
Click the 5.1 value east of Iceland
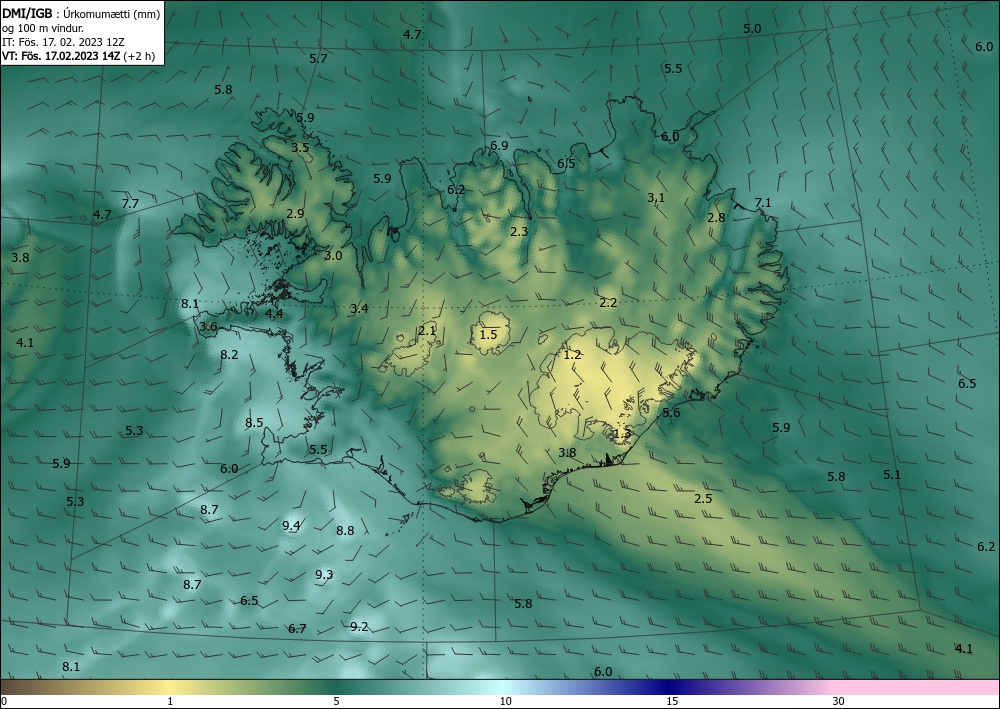[892, 474]
